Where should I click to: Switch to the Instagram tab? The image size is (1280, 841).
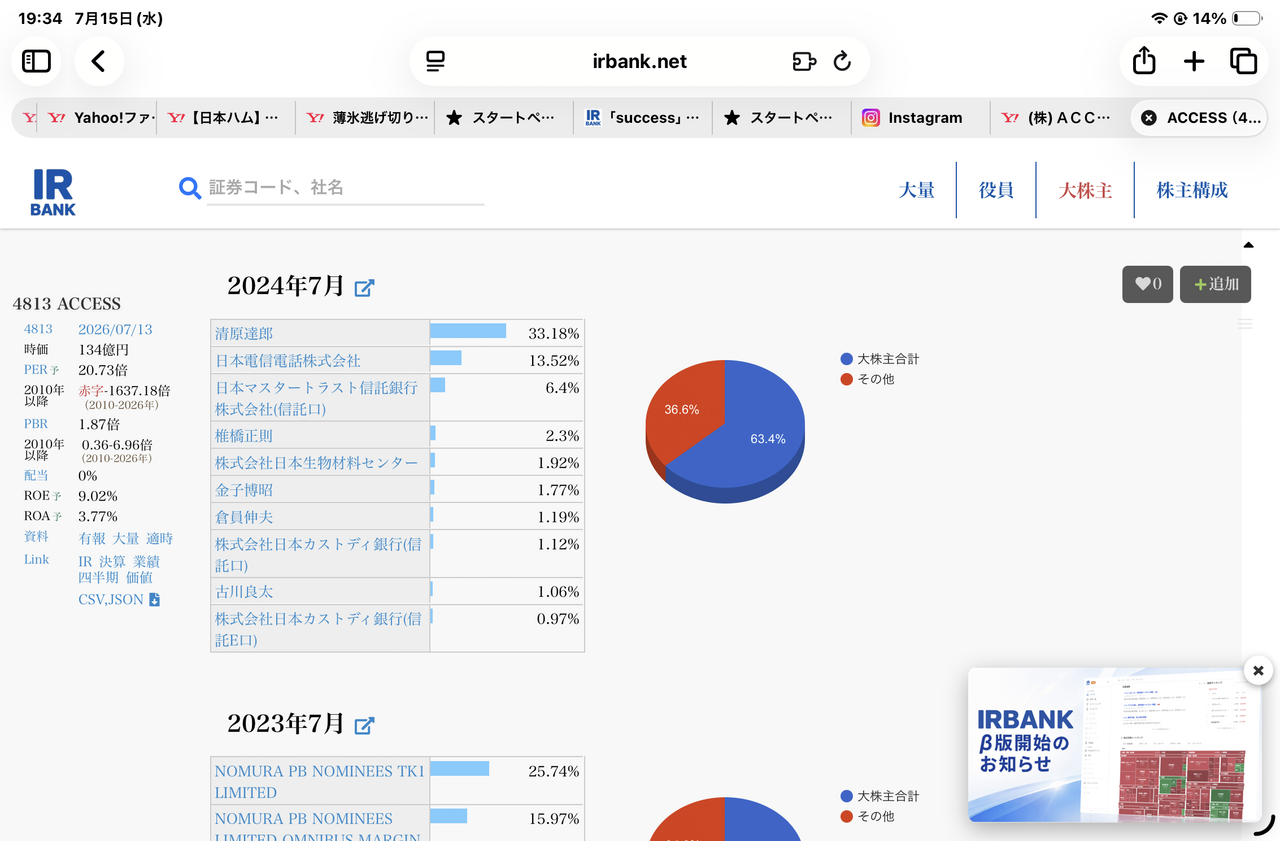pos(912,118)
